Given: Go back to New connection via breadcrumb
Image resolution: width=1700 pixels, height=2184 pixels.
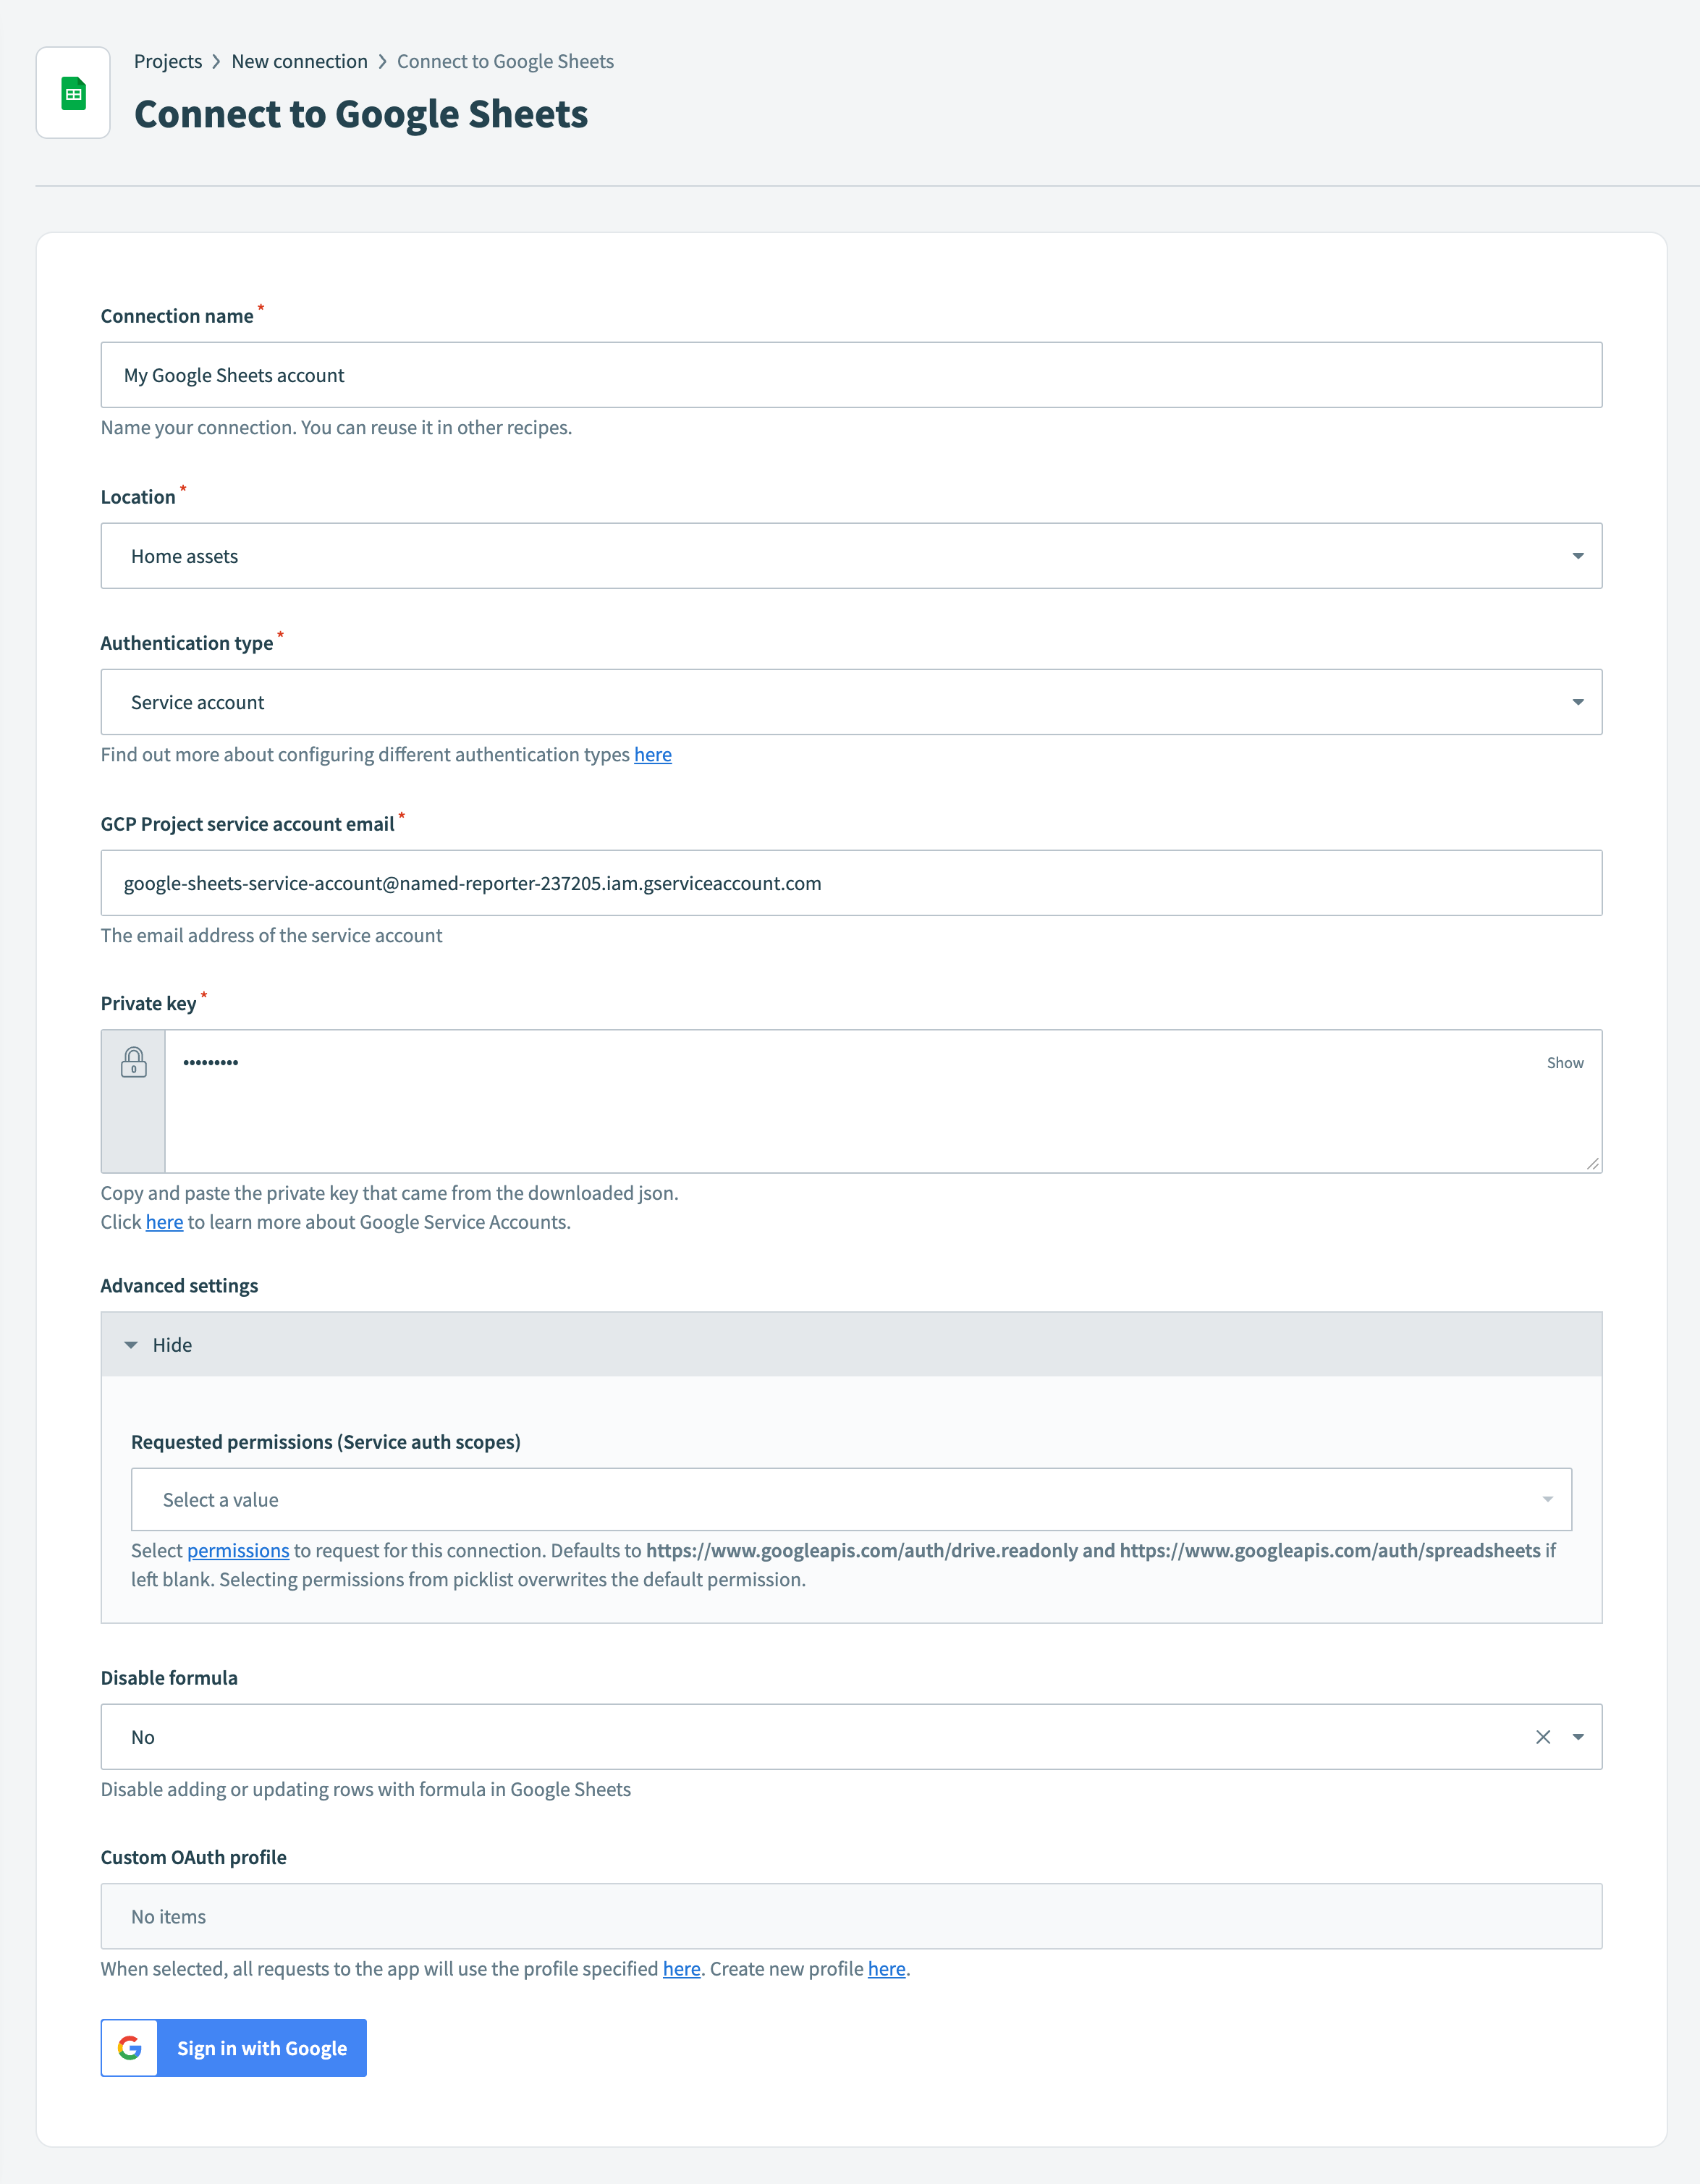Looking at the screenshot, I should [300, 61].
